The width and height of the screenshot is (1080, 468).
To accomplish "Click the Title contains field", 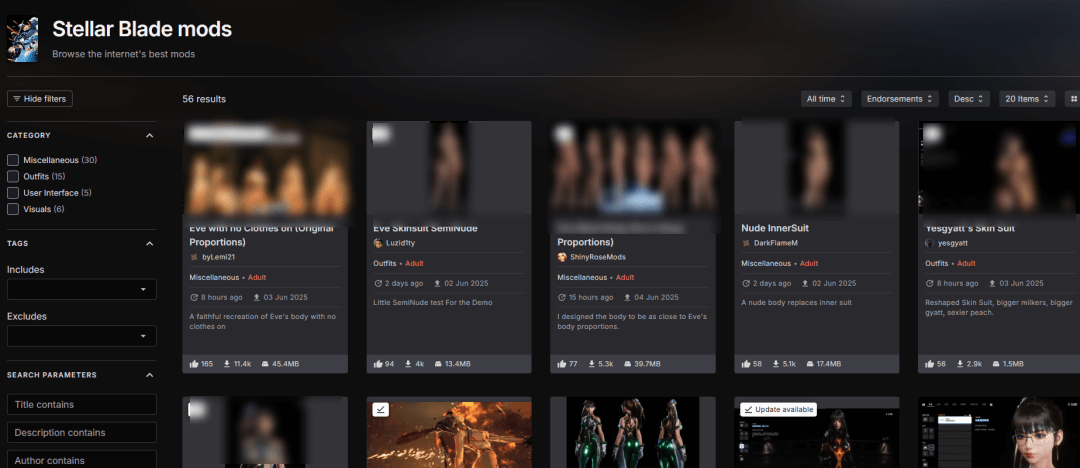I will coord(81,405).
